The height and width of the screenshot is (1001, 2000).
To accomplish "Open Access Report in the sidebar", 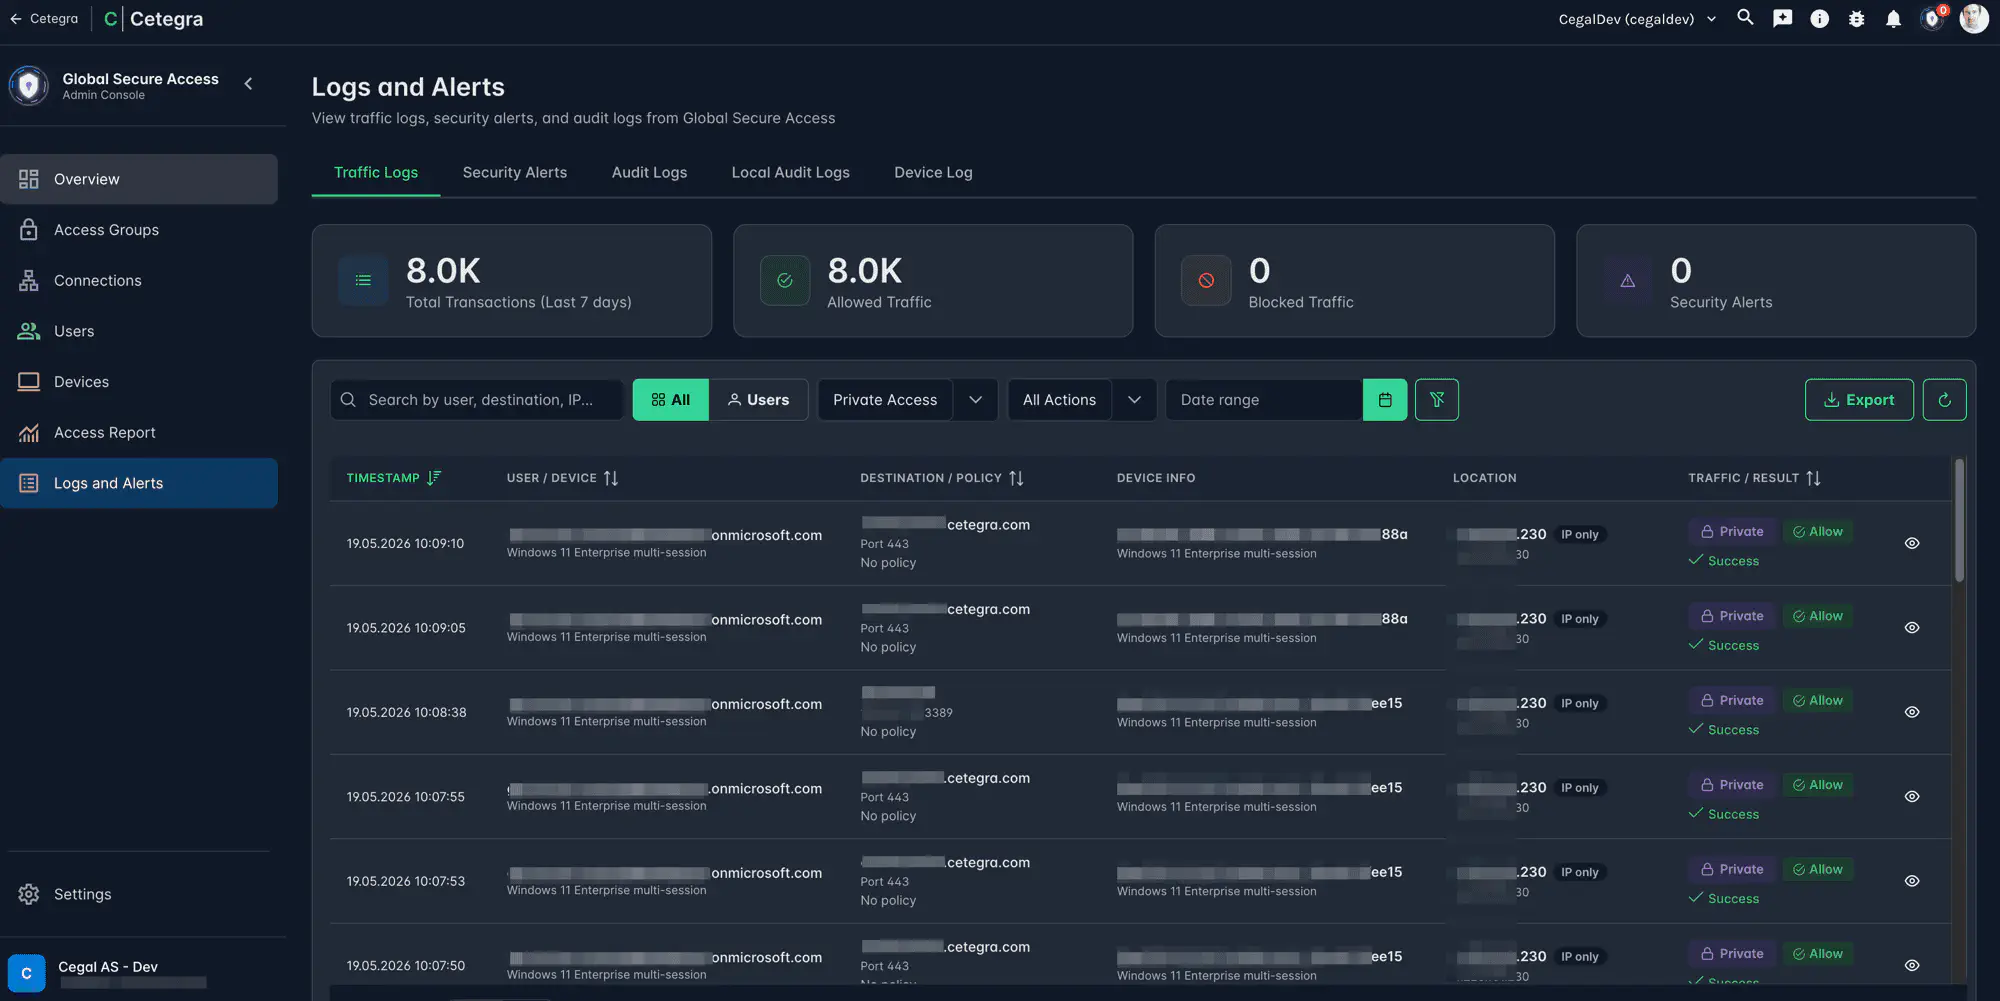I will tap(139, 433).
